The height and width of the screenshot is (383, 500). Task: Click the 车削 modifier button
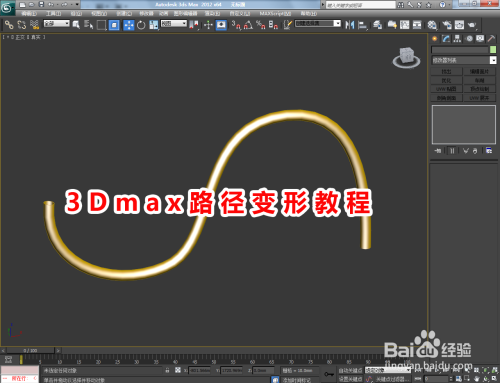(x=479, y=80)
